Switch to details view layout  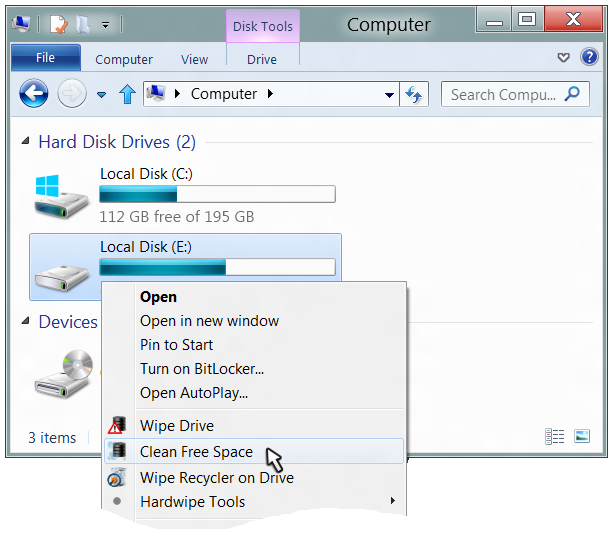[x=555, y=437]
